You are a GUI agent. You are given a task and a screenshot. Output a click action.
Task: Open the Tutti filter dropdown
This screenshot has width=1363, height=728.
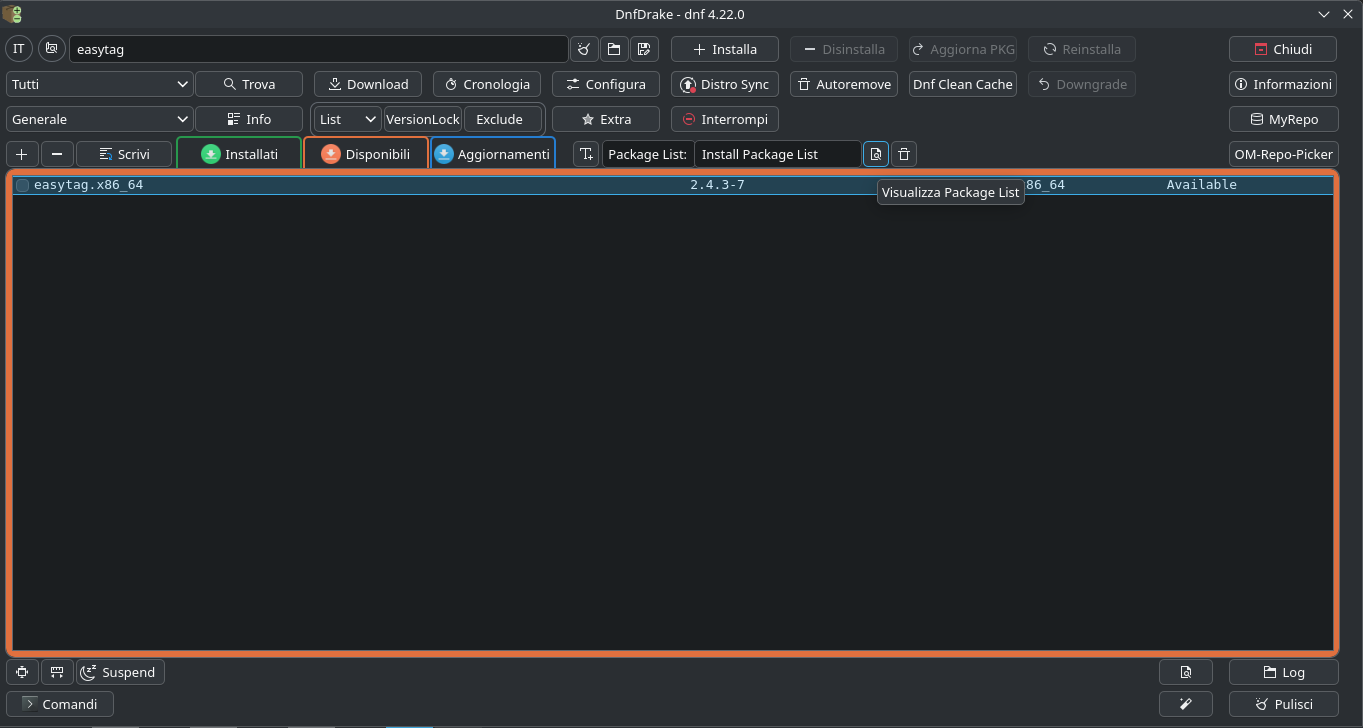[98, 84]
